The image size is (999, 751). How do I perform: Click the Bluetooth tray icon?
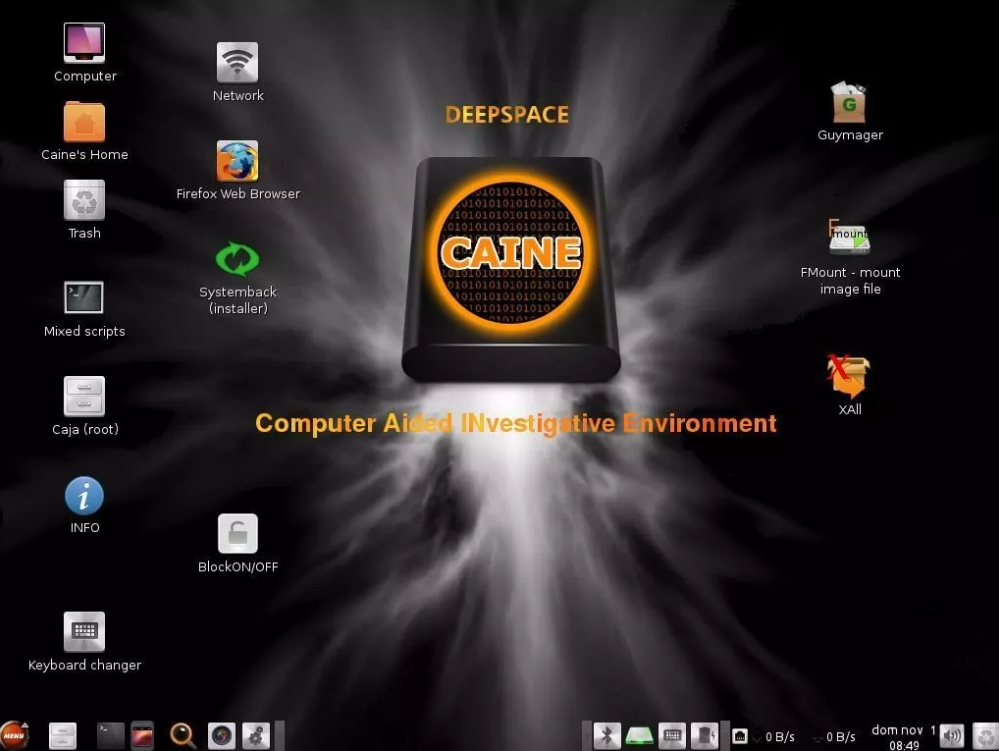(607, 736)
